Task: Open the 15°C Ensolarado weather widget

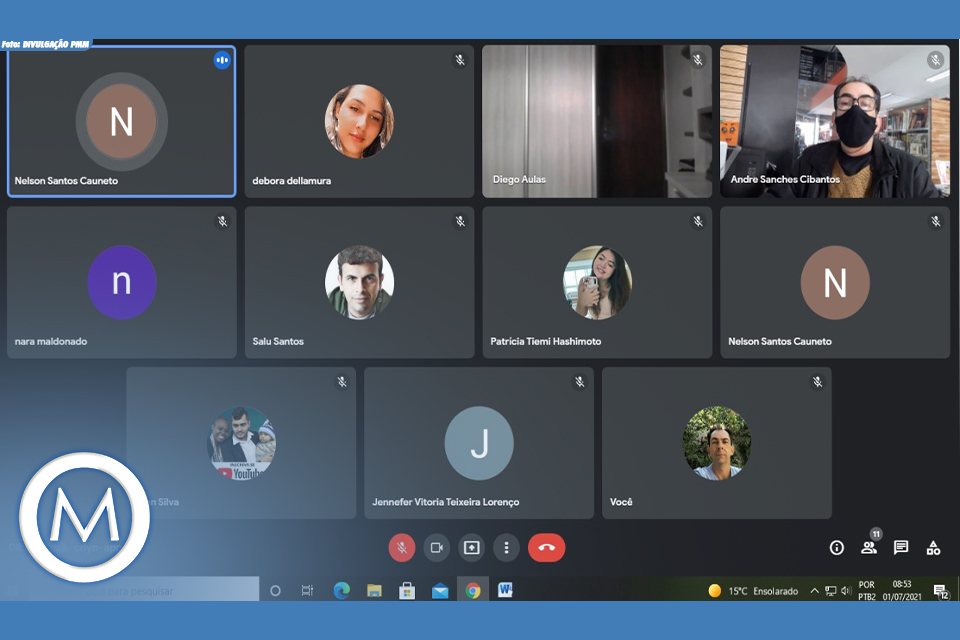Action: point(753,591)
